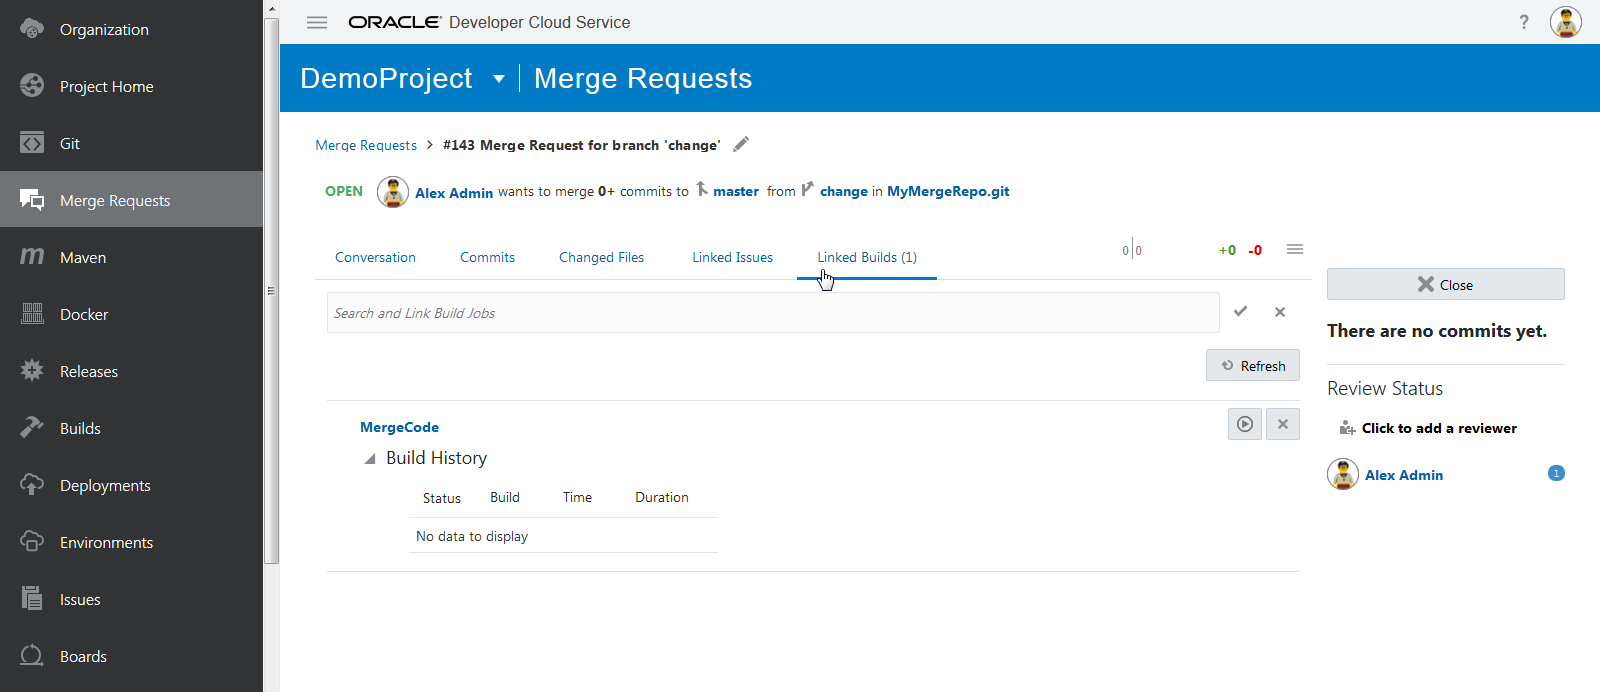This screenshot has height=692, width=1600.
Task: Click the Search and Link Build Jobs field
Action: 772,313
